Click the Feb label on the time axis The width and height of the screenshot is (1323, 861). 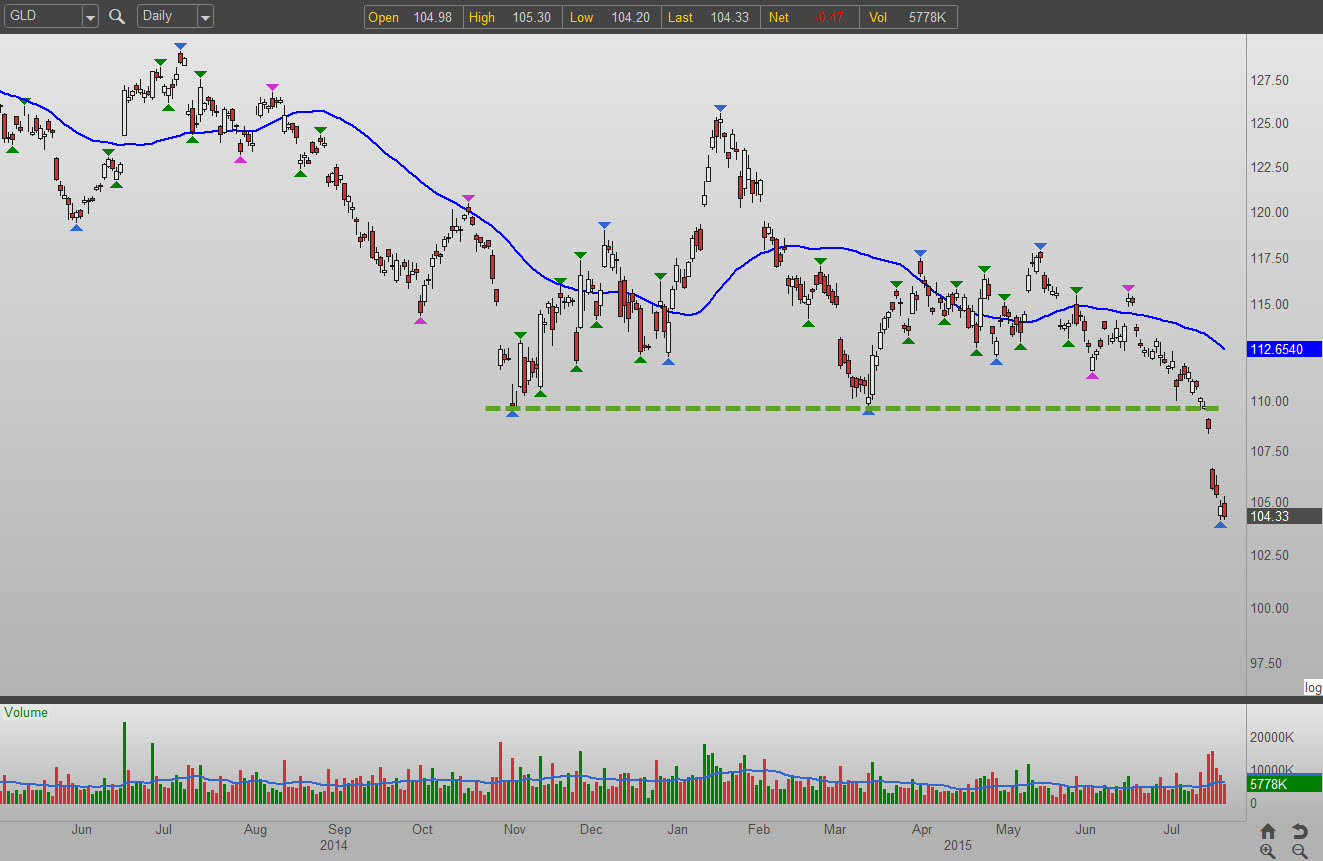(x=759, y=829)
